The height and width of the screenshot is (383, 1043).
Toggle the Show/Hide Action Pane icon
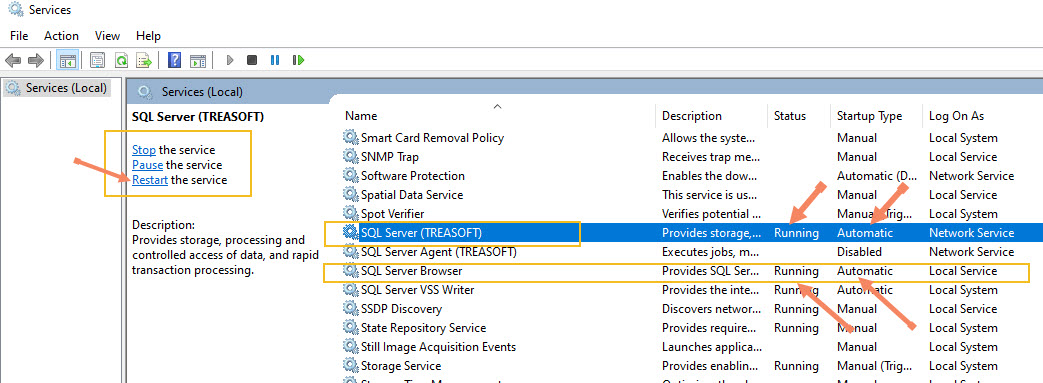click(198, 61)
